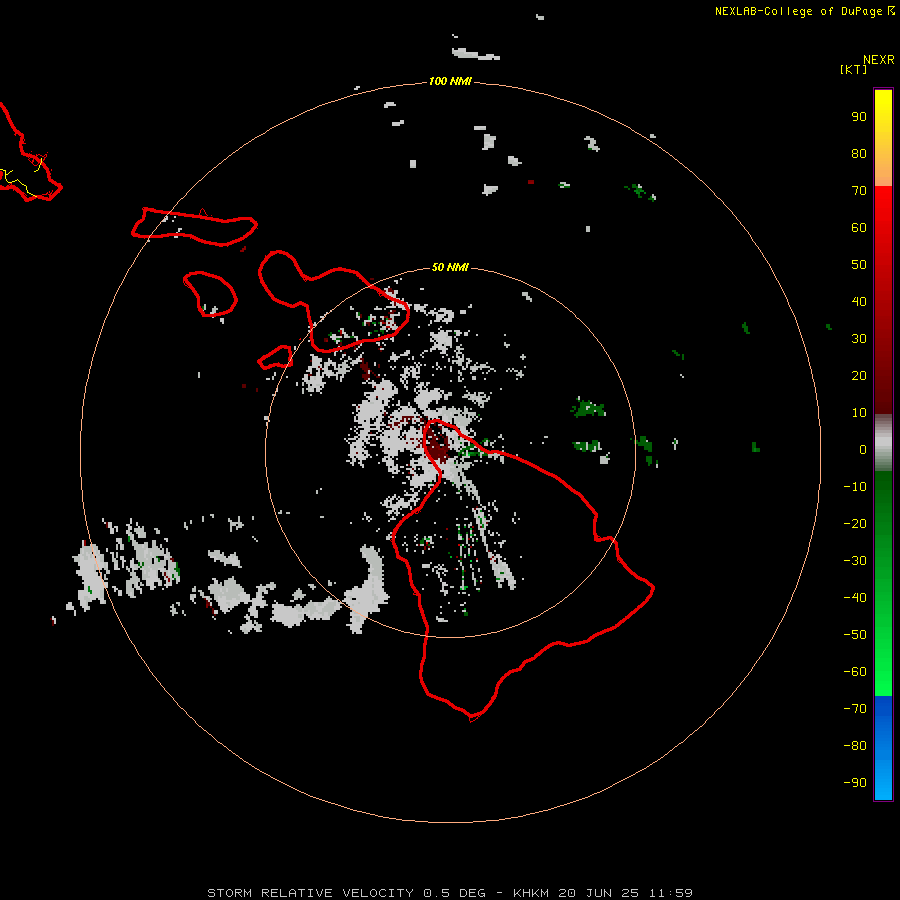900x900 pixels.
Task: Click the KHKM station identifier in caption
Action: tap(532, 893)
